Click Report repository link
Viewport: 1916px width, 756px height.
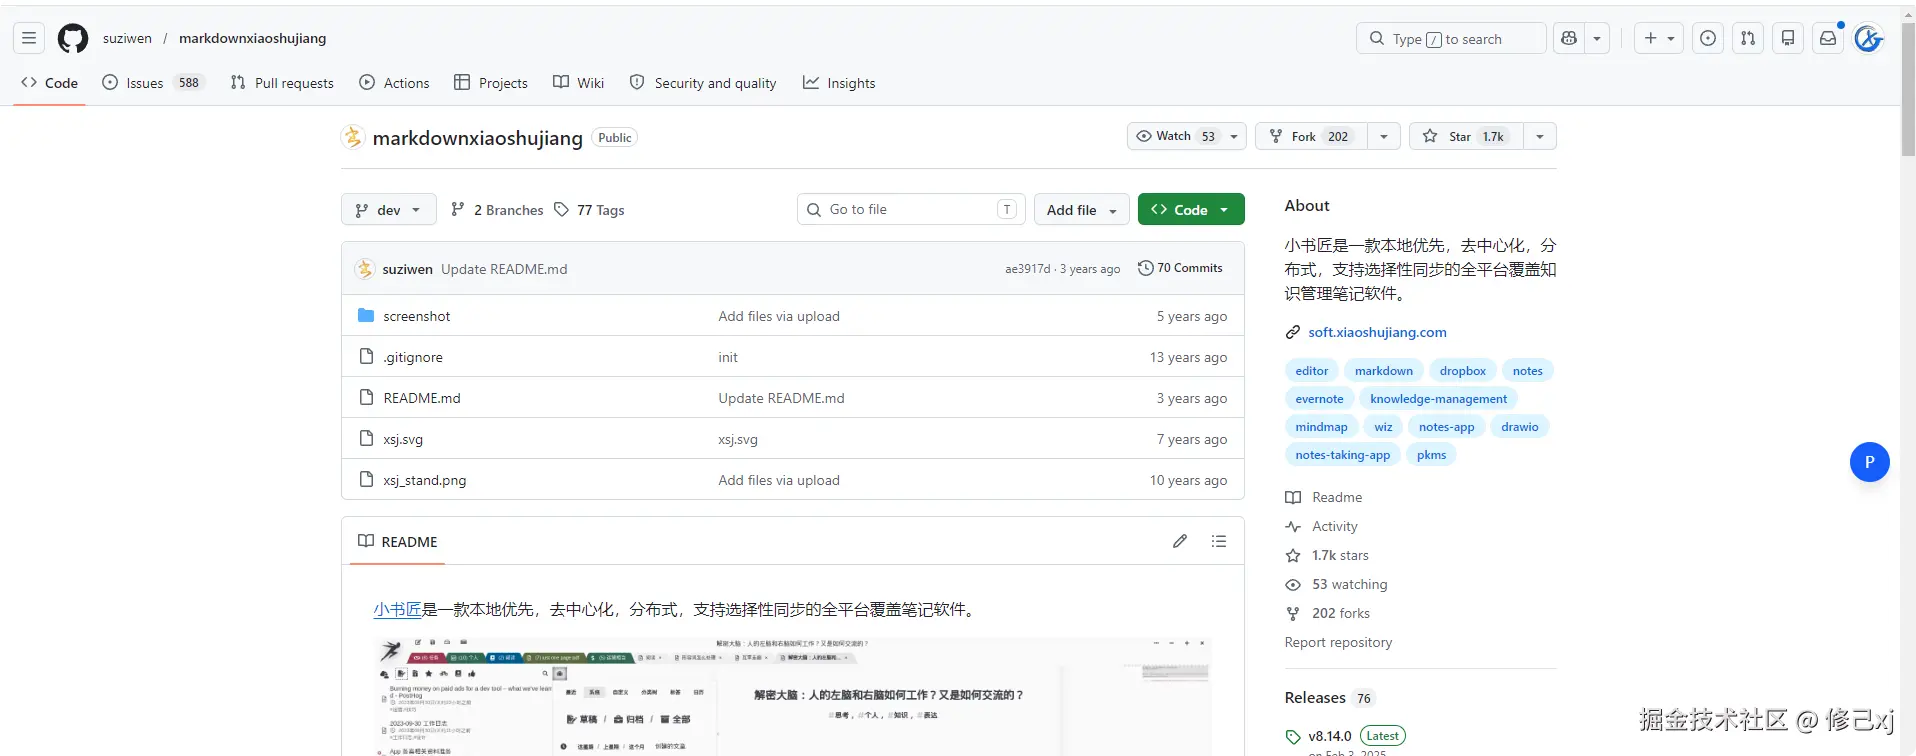1338,642
